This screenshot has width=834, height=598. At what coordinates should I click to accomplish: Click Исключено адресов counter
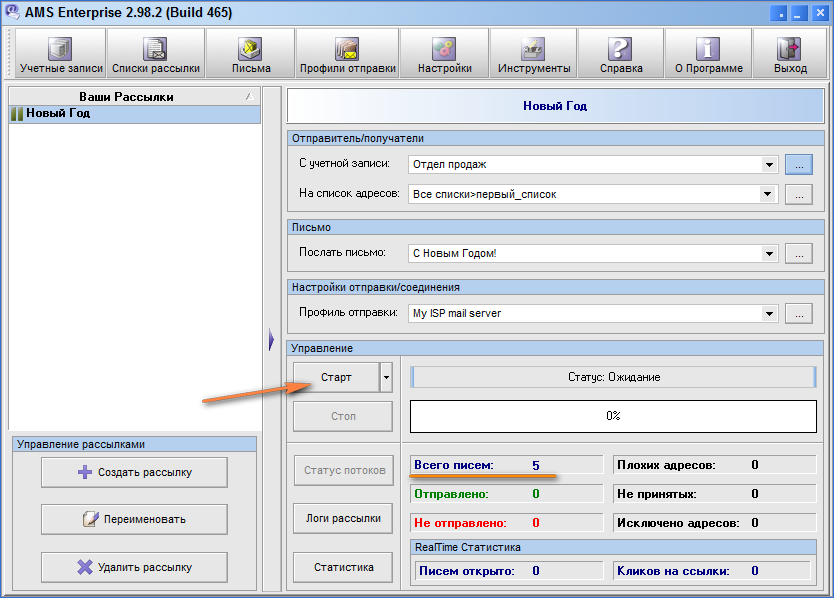click(715, 523)
